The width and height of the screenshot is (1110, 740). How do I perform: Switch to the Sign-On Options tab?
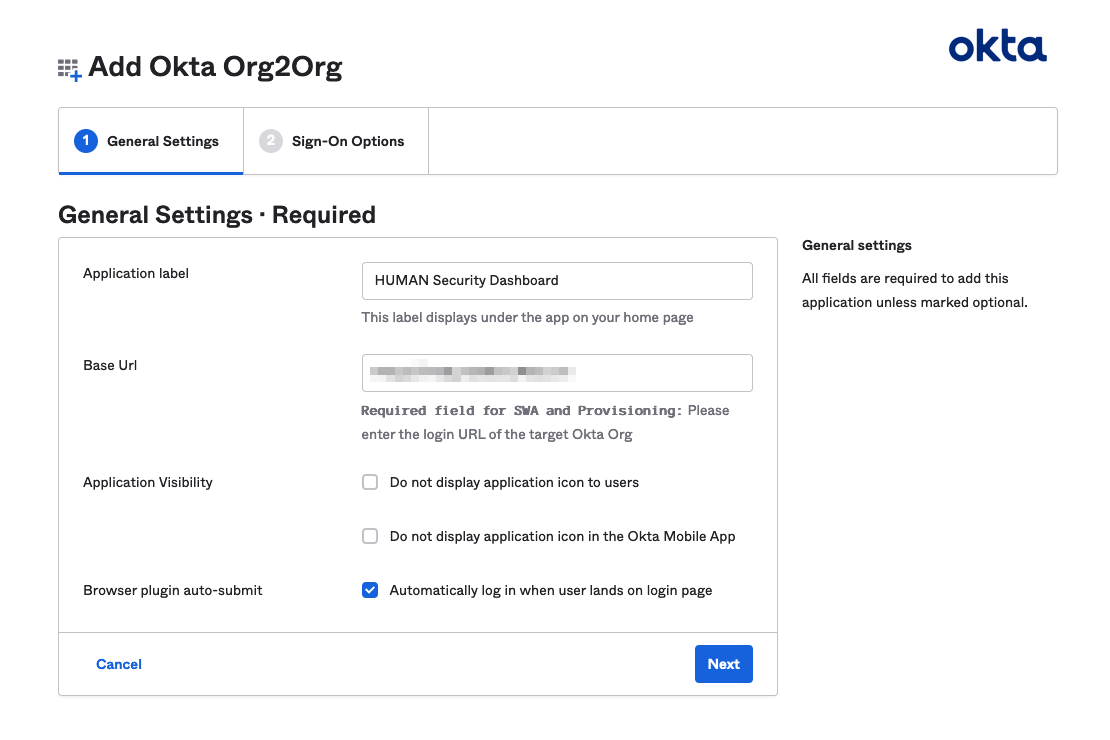(347, 141)
